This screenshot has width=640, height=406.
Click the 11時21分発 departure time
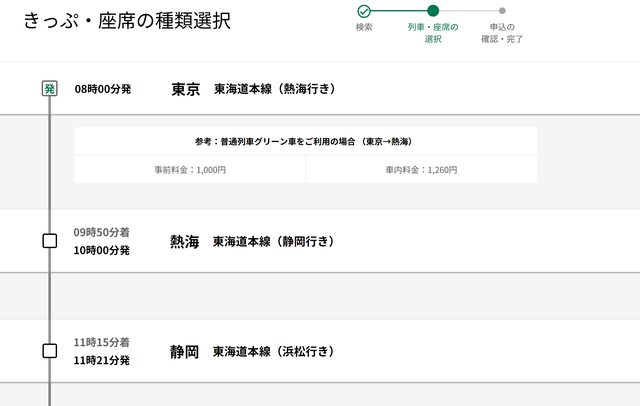(x=101, y=360)
